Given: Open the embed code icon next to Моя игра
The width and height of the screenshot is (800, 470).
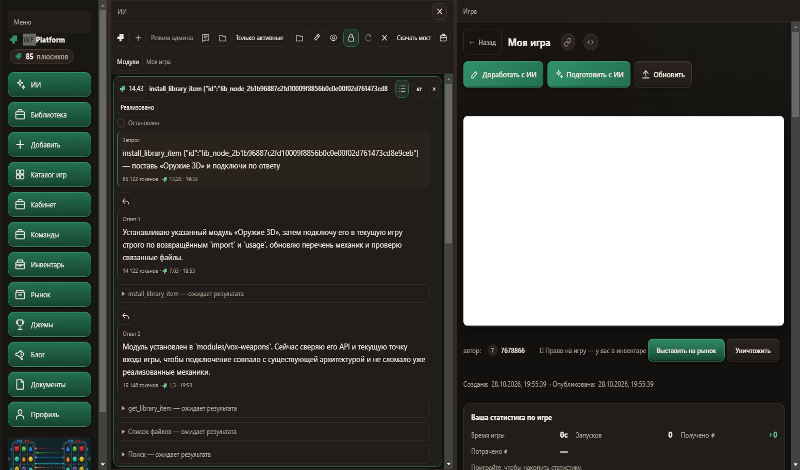Looking at the screenshot, I should coord(590,42).
